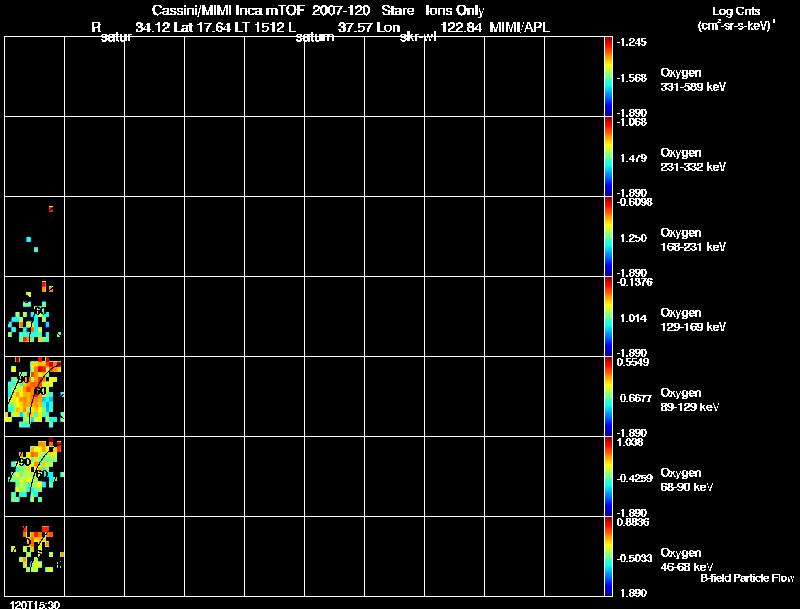Click the B-field Particle Flow label

[747, 578]
